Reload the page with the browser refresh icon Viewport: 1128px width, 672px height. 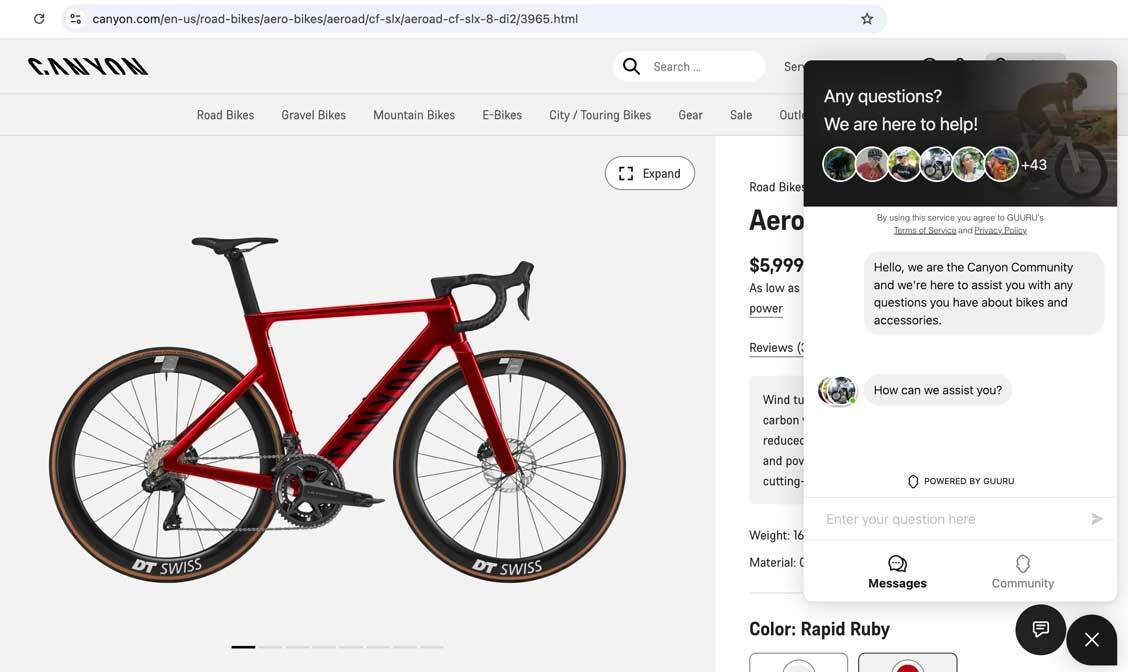[x=39, y=19]
